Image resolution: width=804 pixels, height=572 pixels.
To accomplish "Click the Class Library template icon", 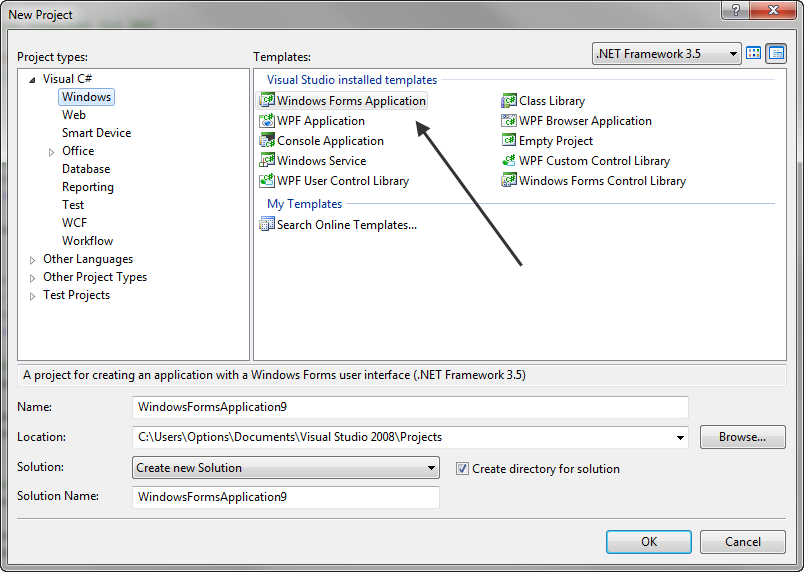I will [x=509, y=100].
